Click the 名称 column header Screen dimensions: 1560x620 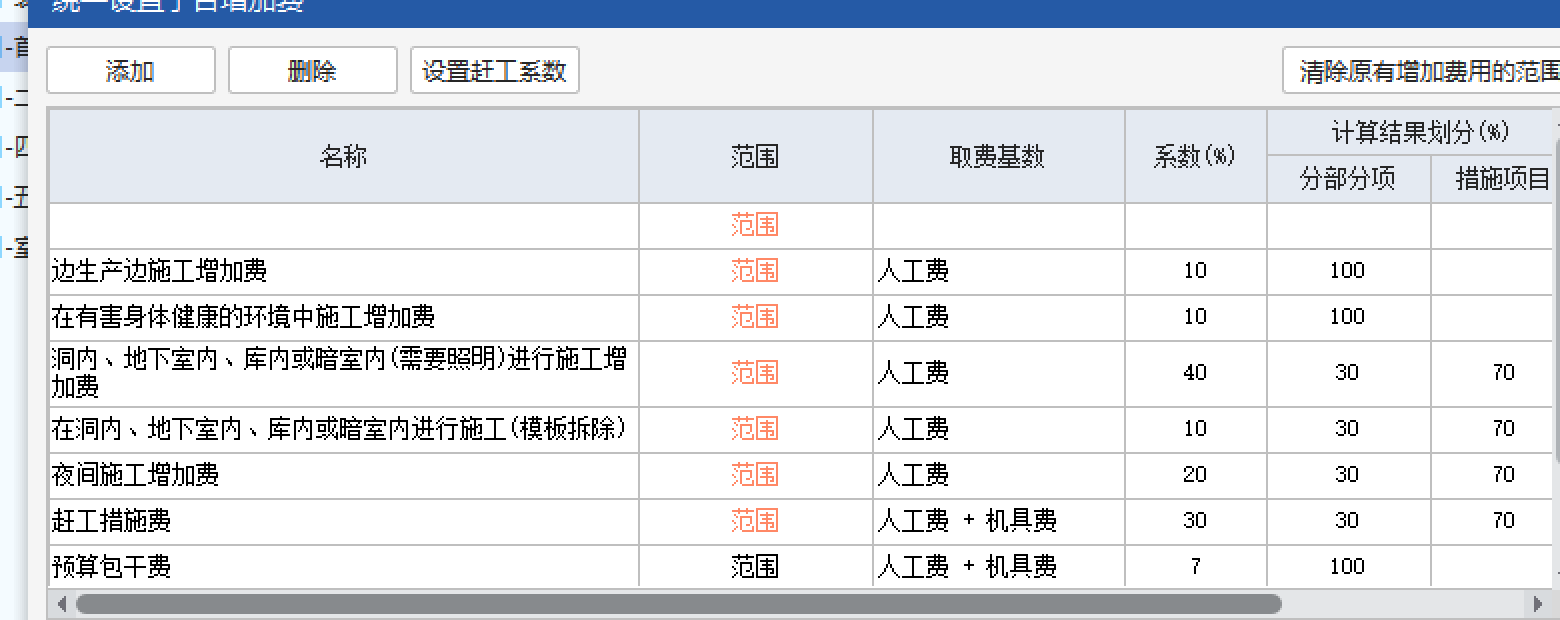(345, 155)
